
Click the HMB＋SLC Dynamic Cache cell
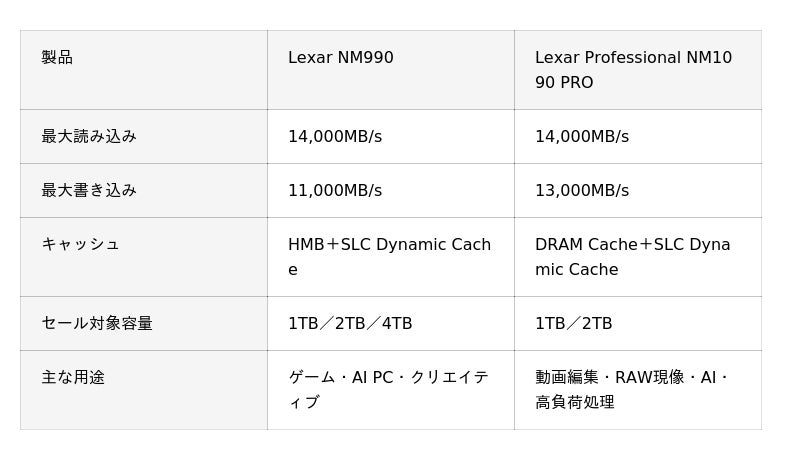[x=391, y=257]
